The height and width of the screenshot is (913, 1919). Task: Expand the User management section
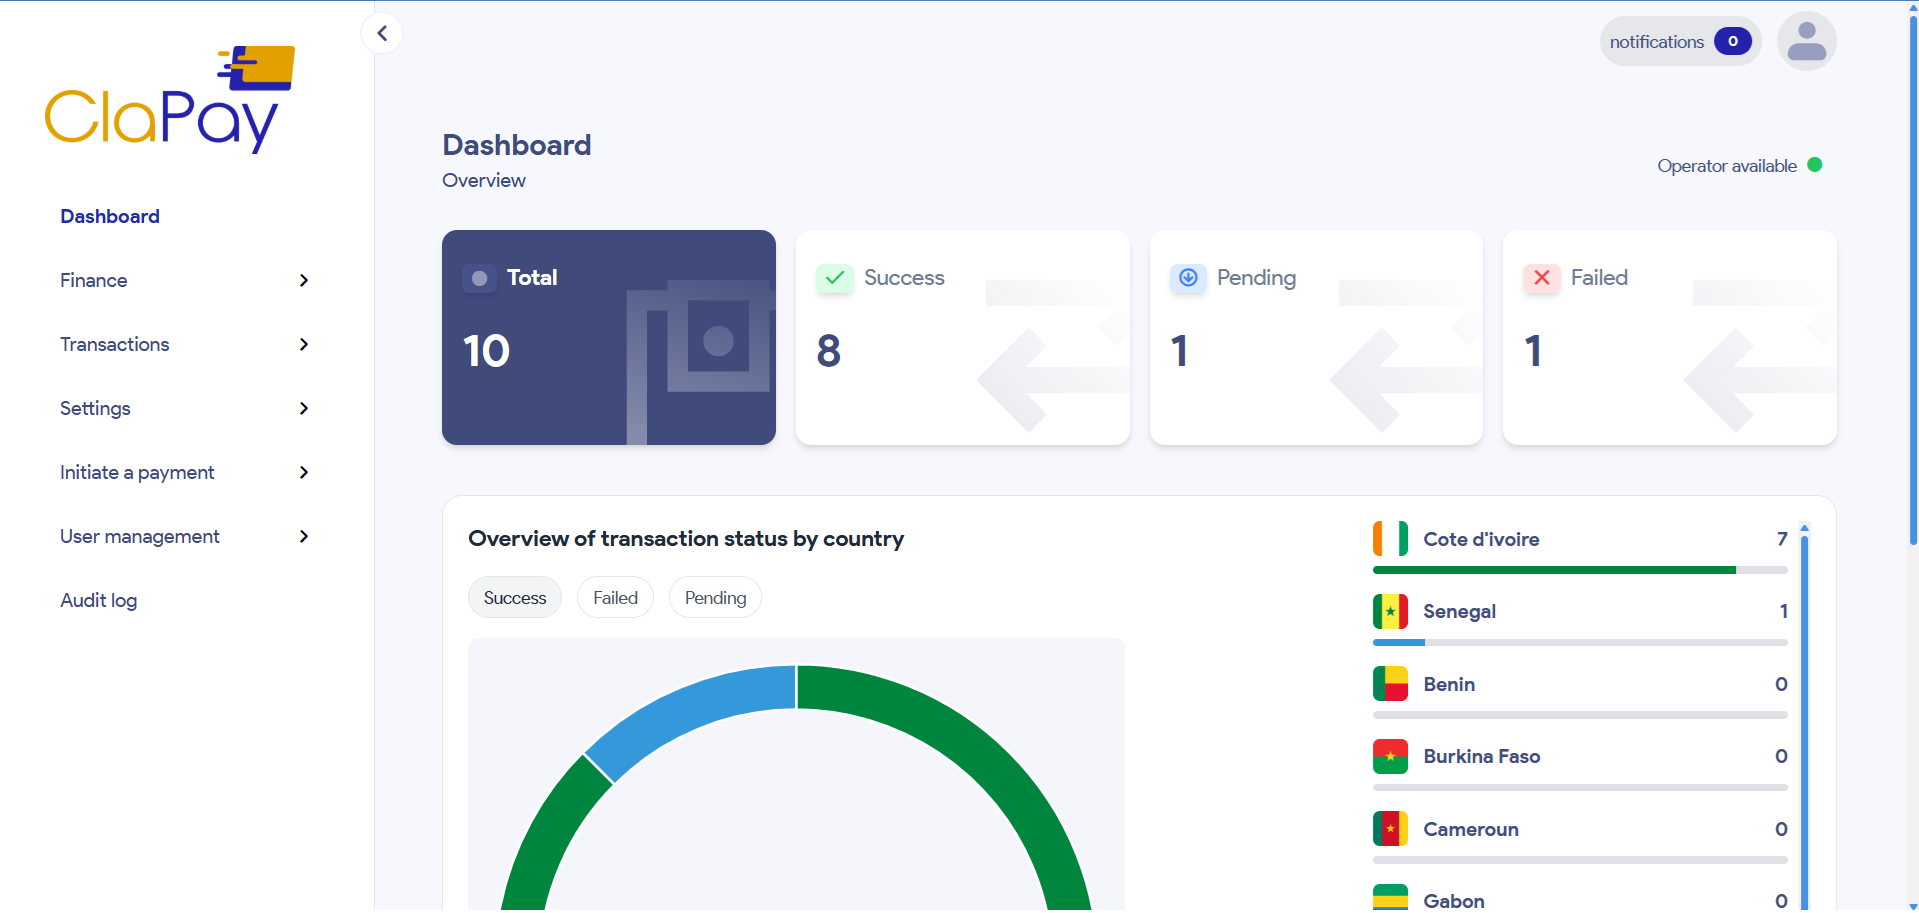pyautogui.click(x=139, y=536)
